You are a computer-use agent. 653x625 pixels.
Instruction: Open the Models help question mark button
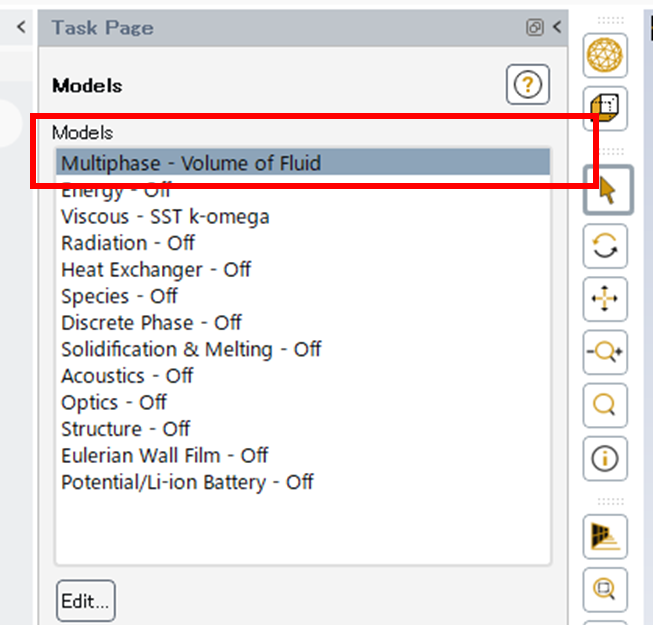[x=528, y=85]
